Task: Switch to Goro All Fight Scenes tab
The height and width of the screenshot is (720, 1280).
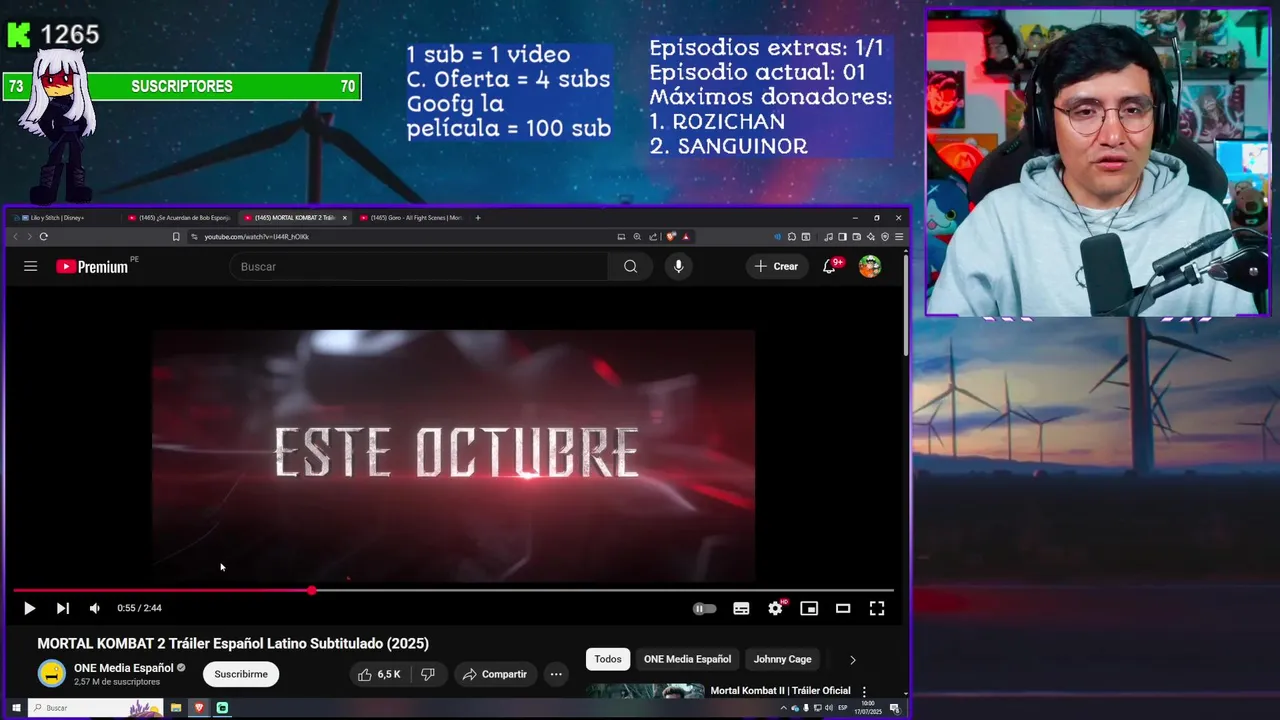Action: coord(411,217)
